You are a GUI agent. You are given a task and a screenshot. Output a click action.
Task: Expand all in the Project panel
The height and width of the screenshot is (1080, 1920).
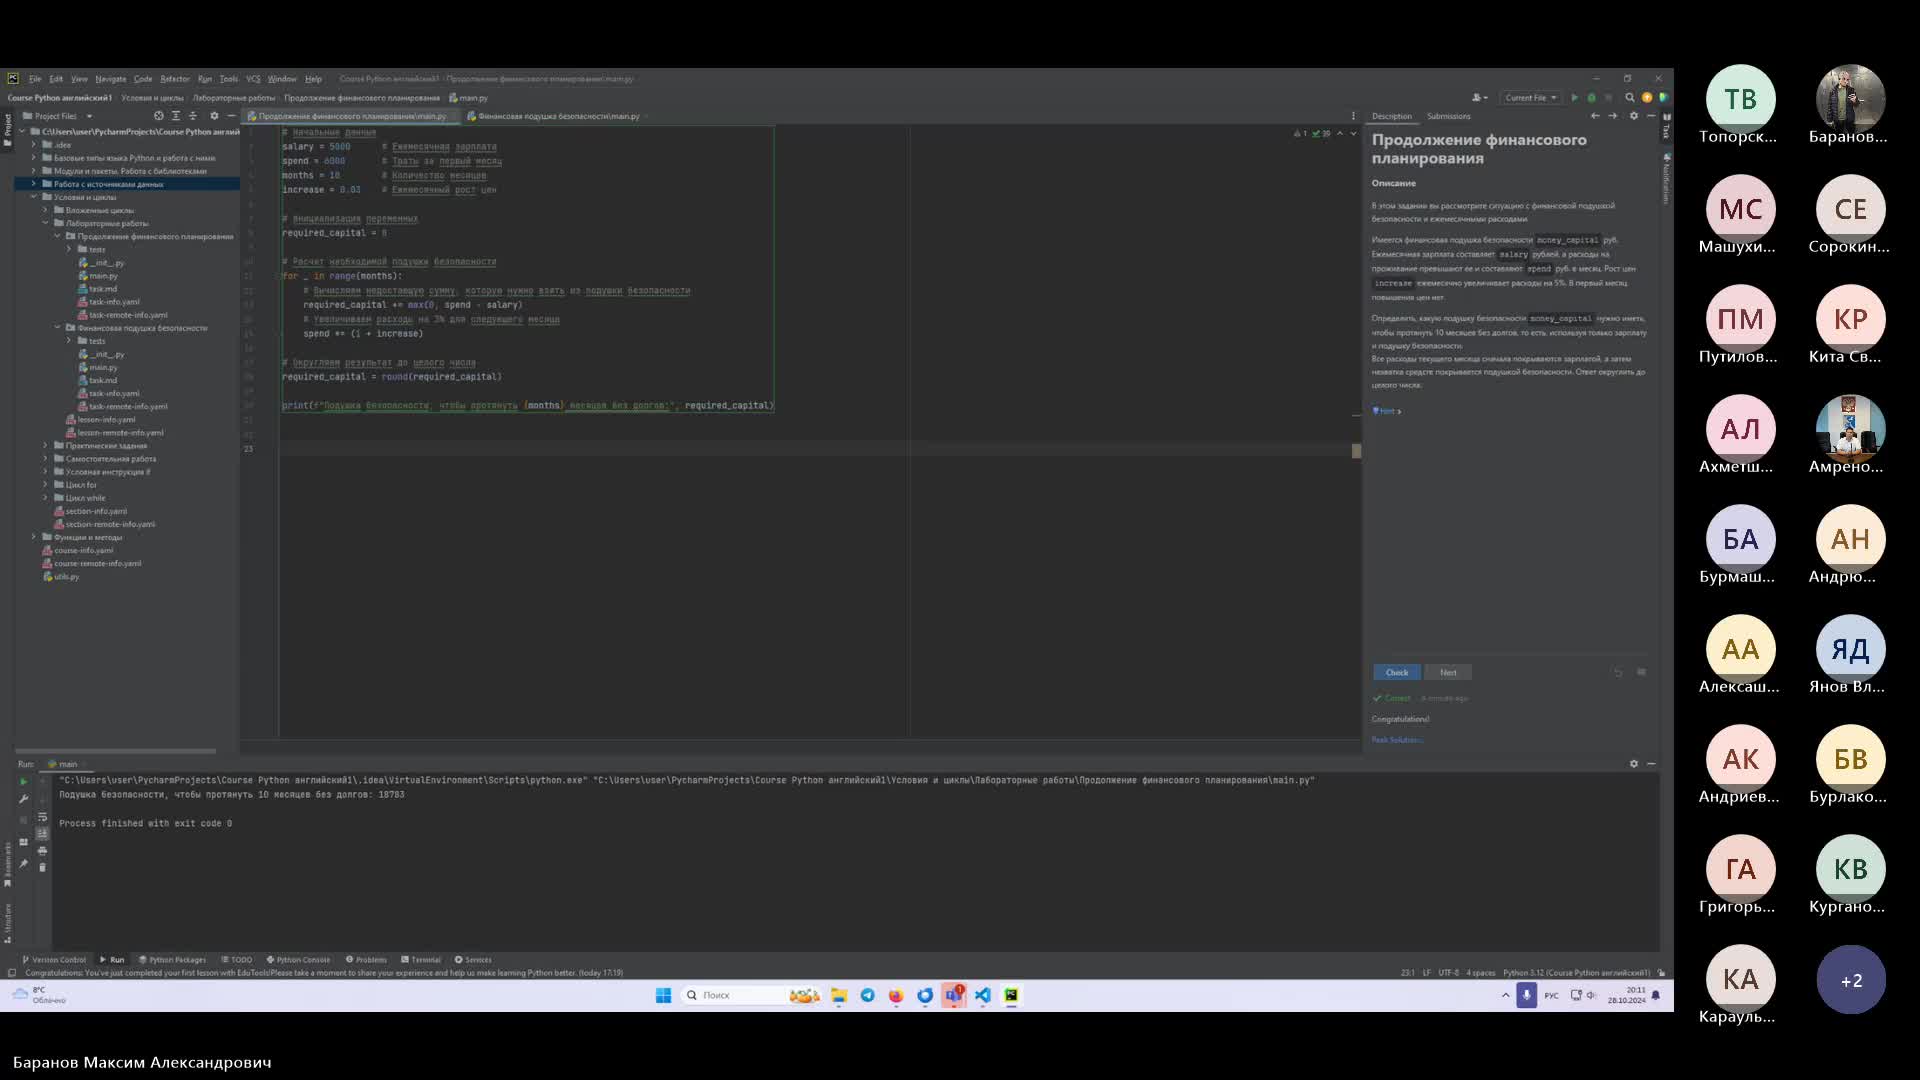[x=176, y=116]
